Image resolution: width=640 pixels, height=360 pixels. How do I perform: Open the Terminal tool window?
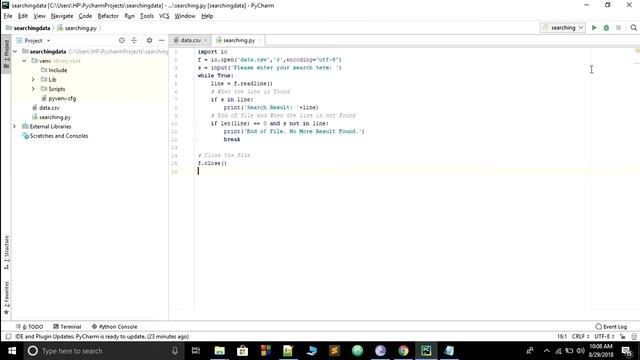[x=67, y=327]
